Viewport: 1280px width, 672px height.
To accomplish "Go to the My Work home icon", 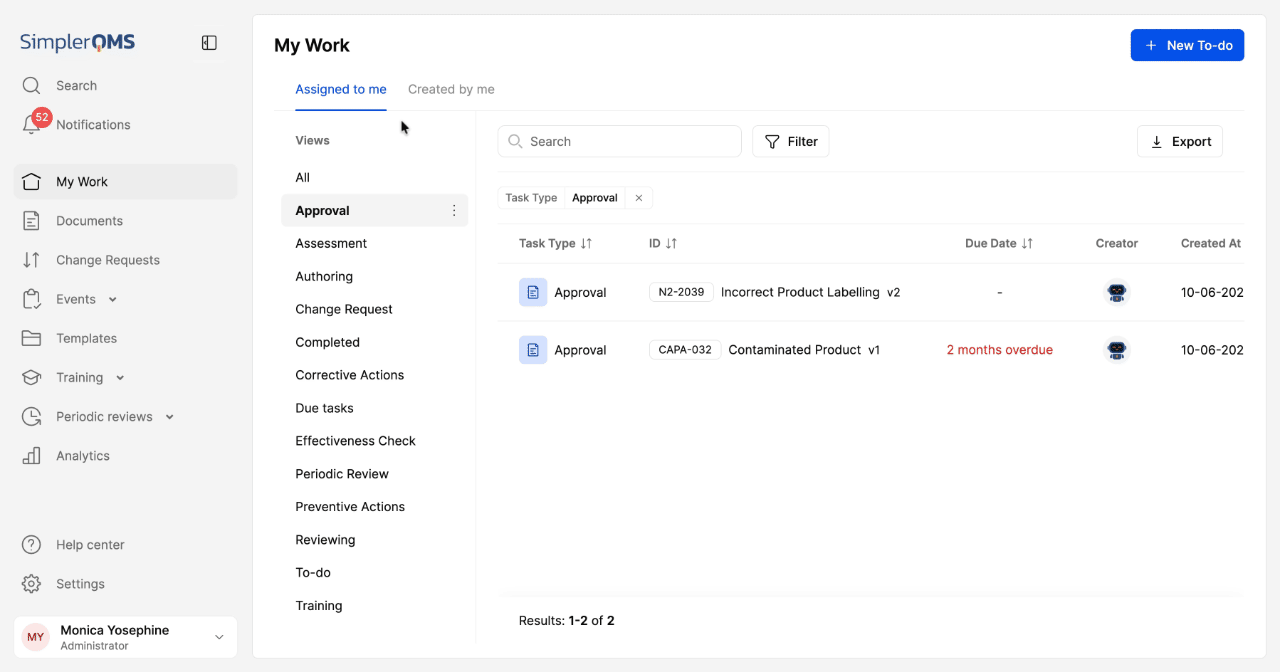I will tap(31, 182).
